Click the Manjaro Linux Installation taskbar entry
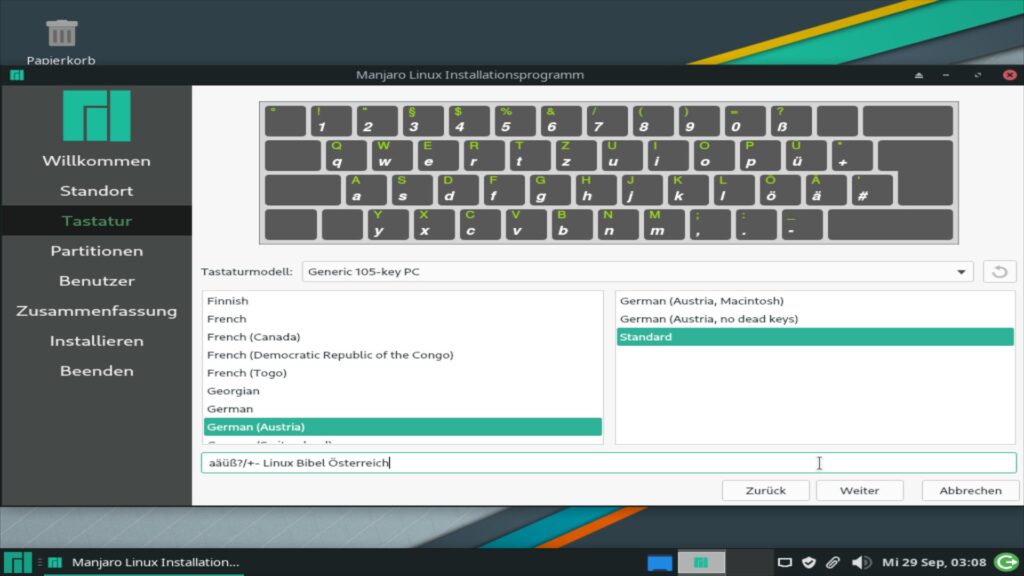The image size is (1024, 576). pyautogui.click(x=144, y=562)
